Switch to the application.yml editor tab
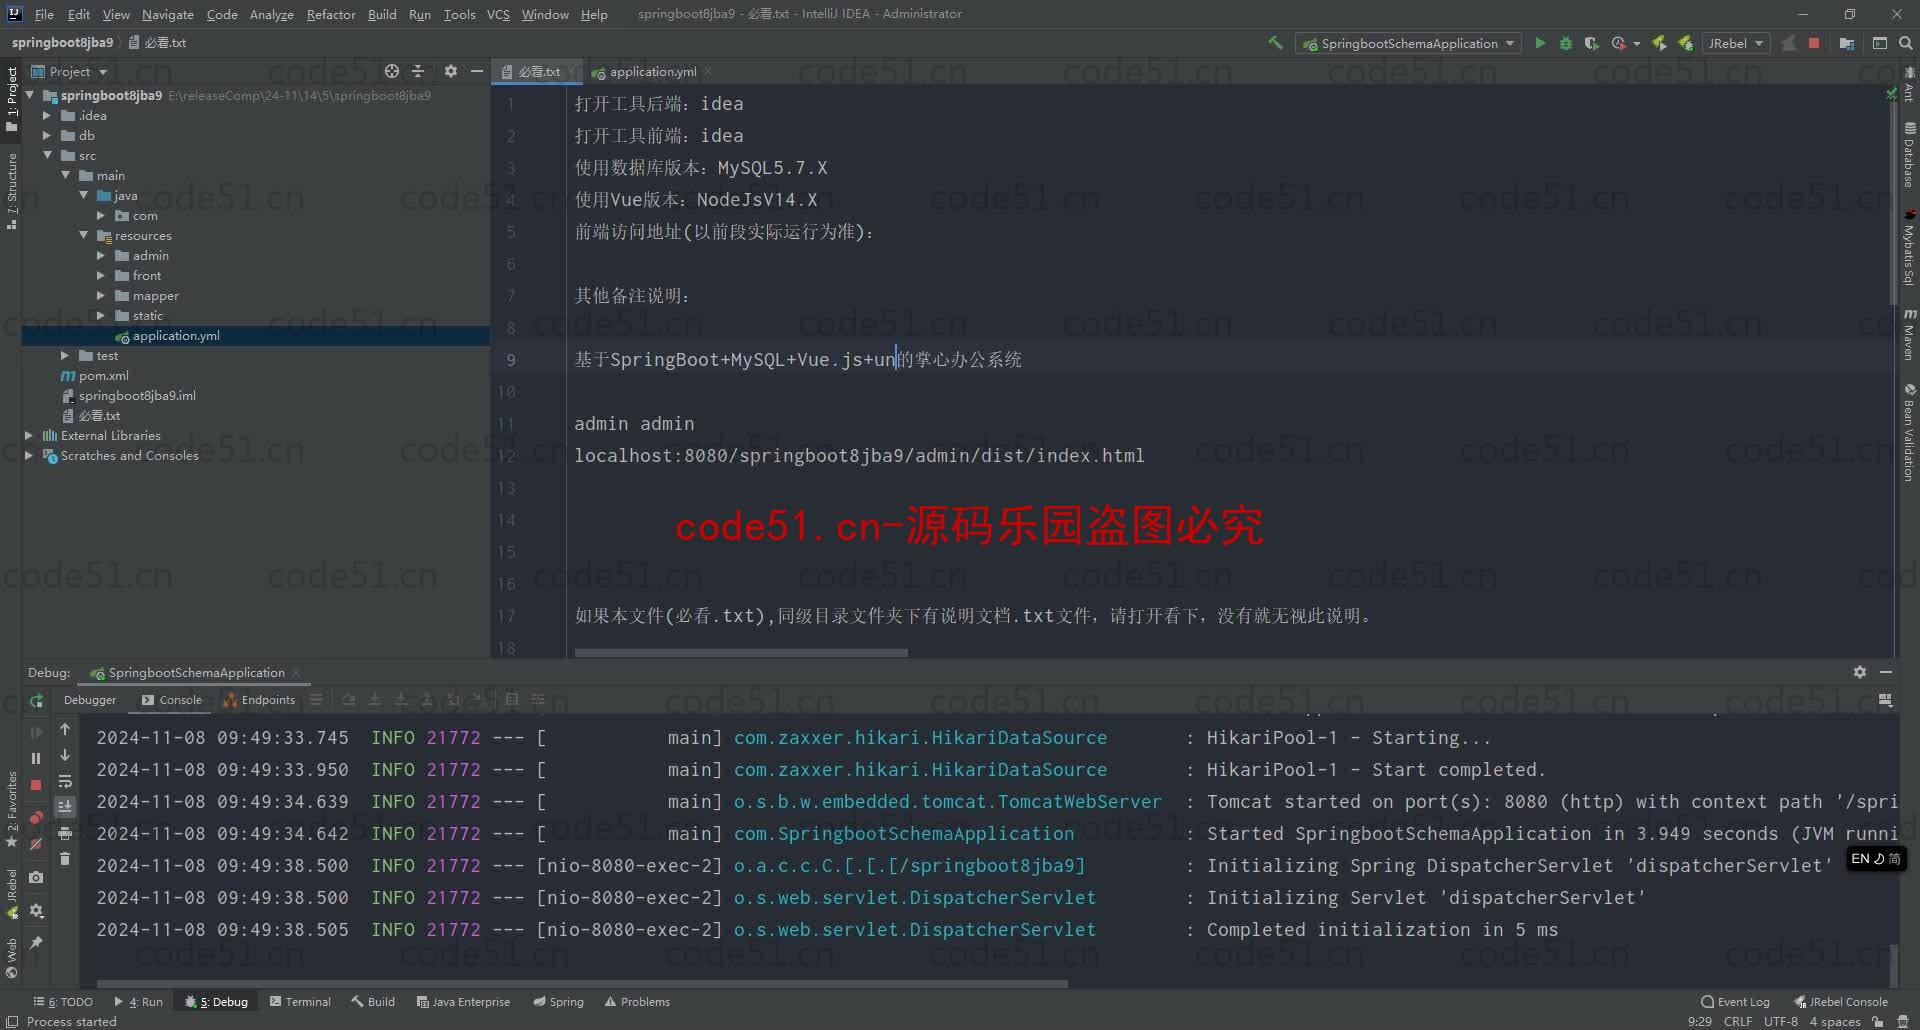Viewport: 1920px width, 1030px height. pyautogui.click(x=652, y=71)
